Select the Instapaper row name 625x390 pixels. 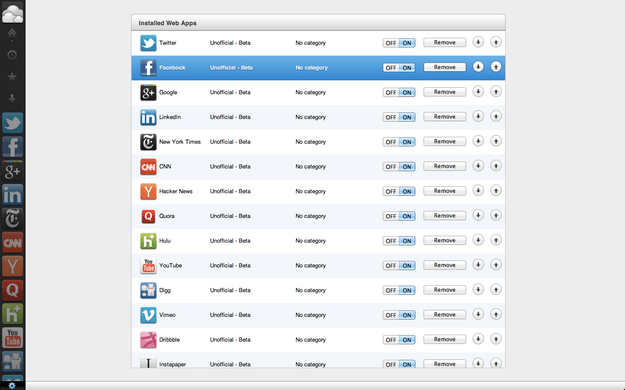click(x=173, y=364)
